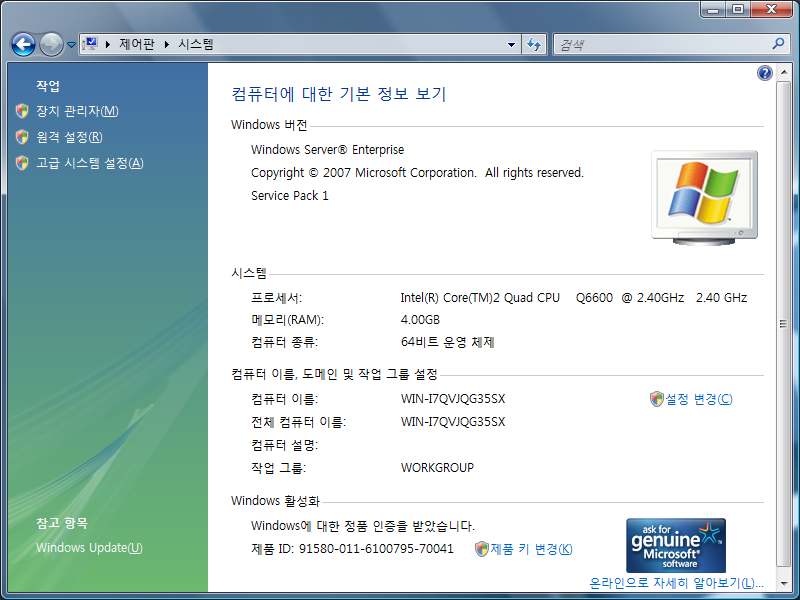This screenshot has height=600, width=800.
Task: Open Windows Update(U) link
Action: pos(89,548)
